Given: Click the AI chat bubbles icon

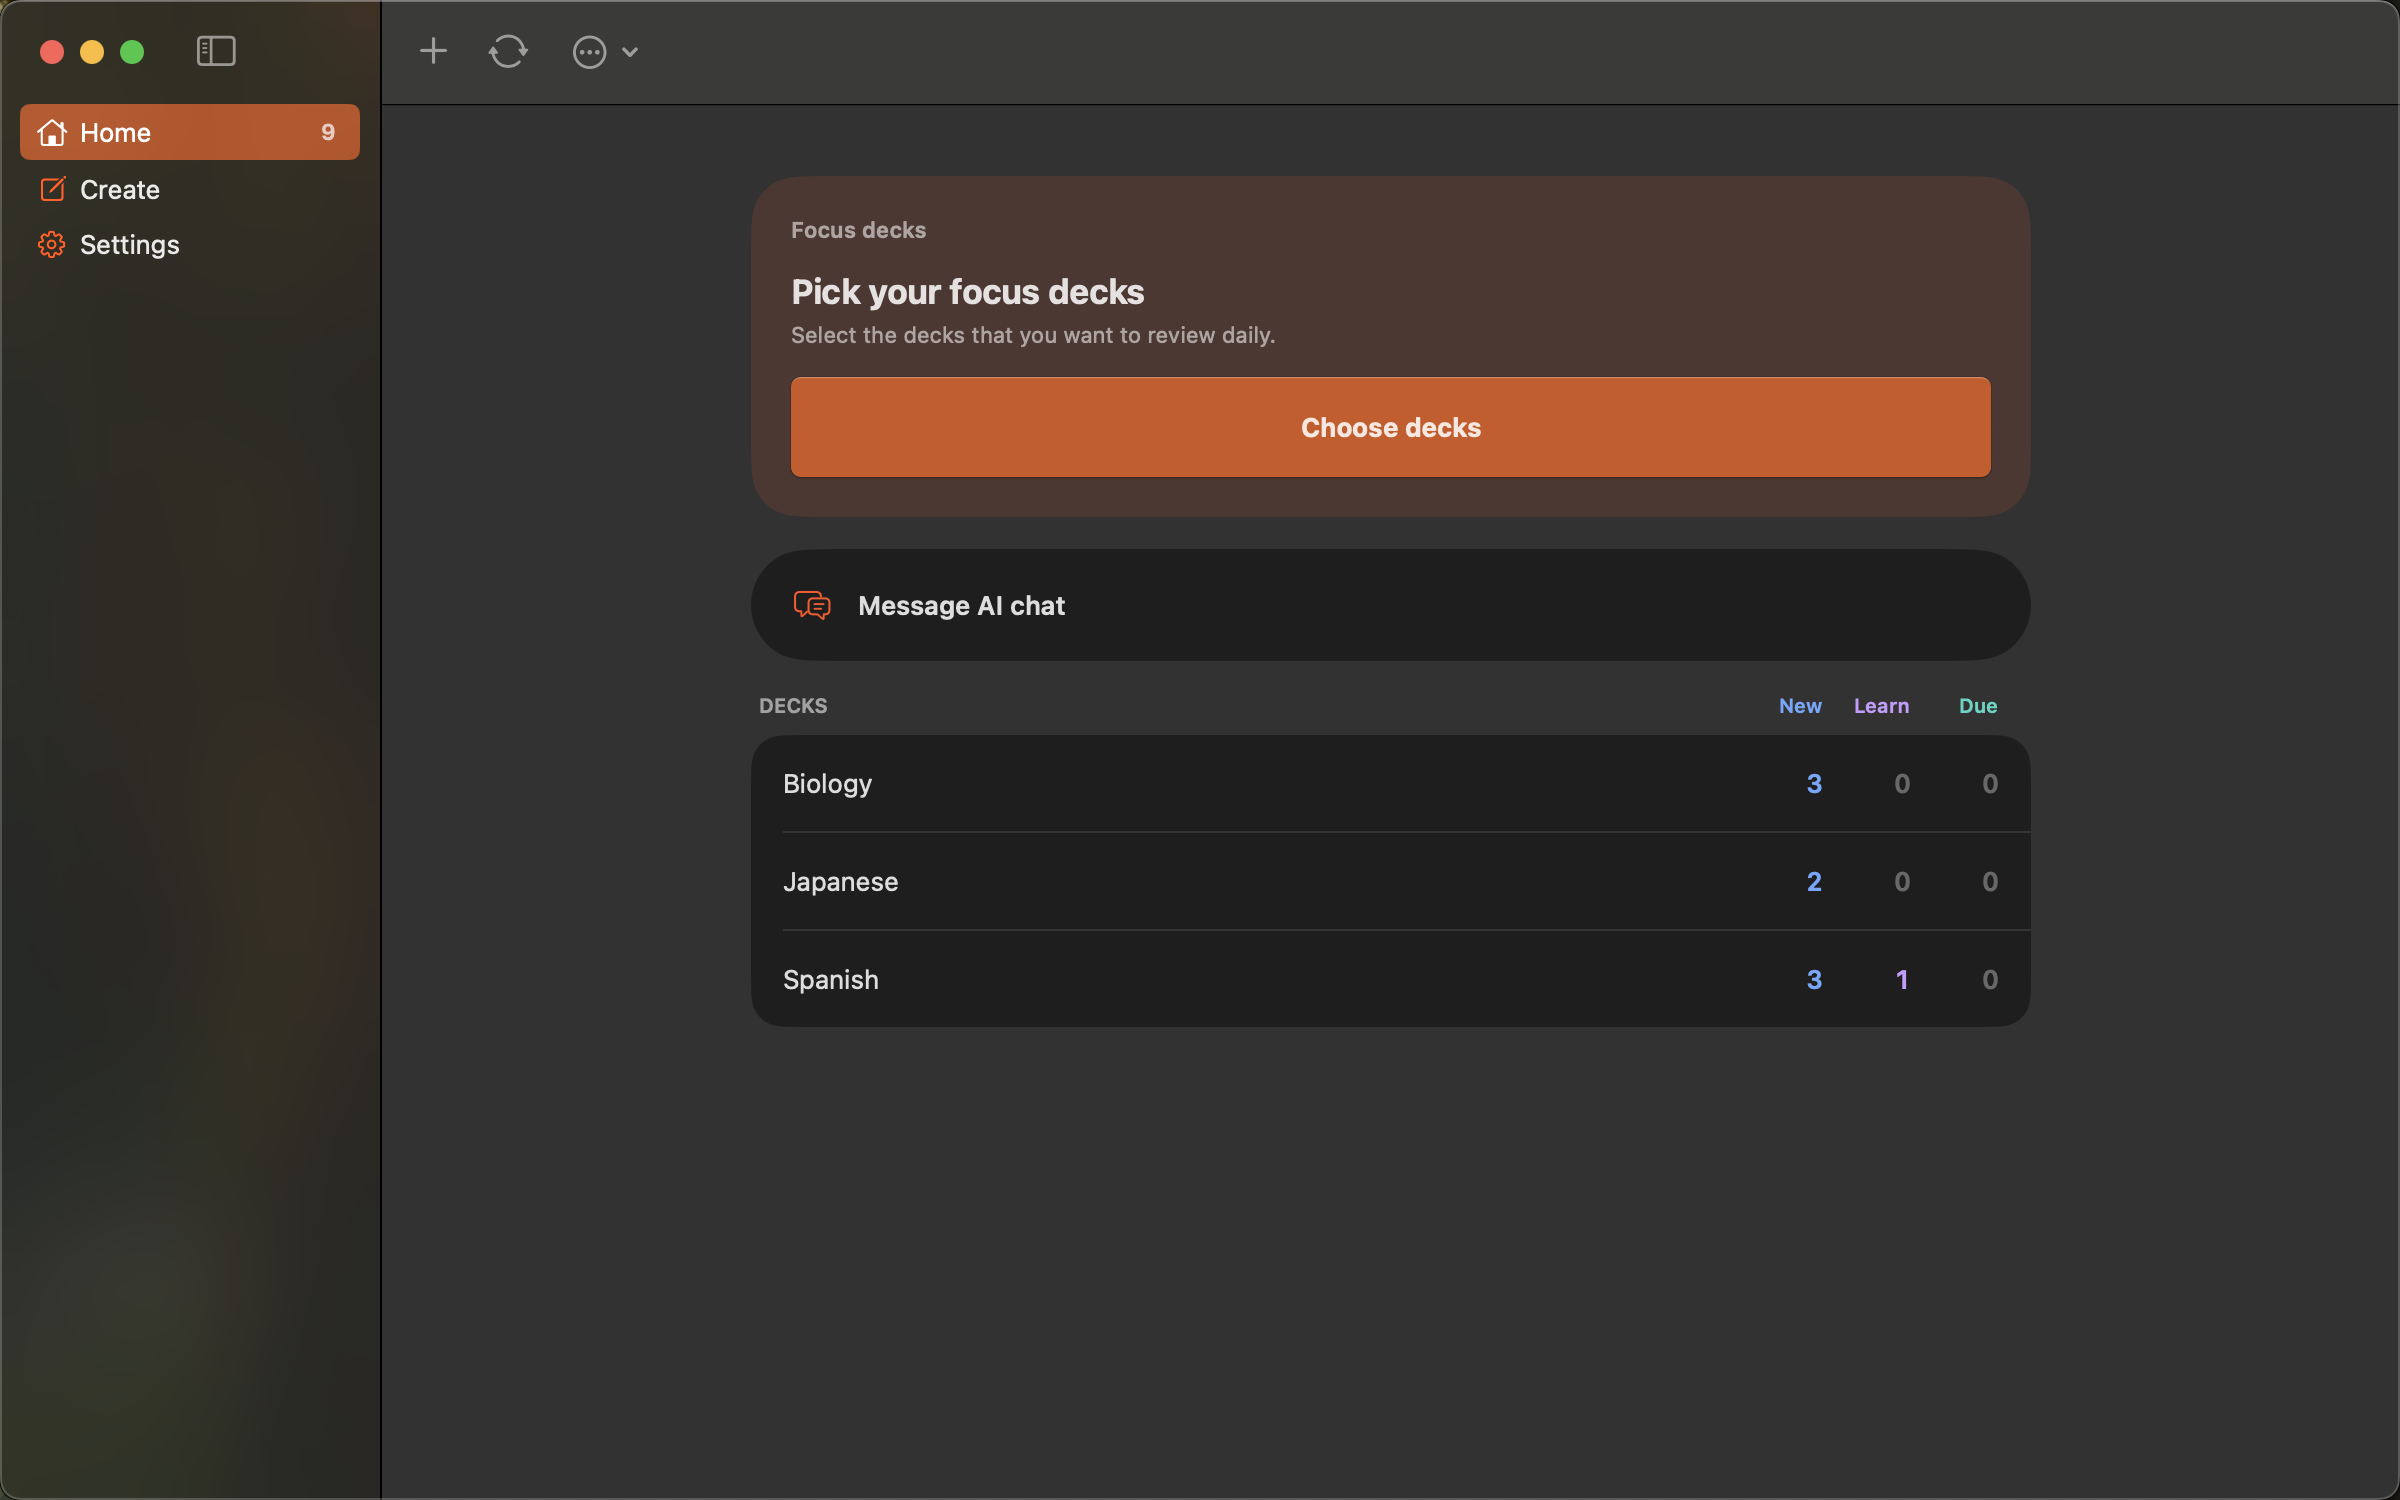Looking at the screenshot, I should (x=812, y=605).
